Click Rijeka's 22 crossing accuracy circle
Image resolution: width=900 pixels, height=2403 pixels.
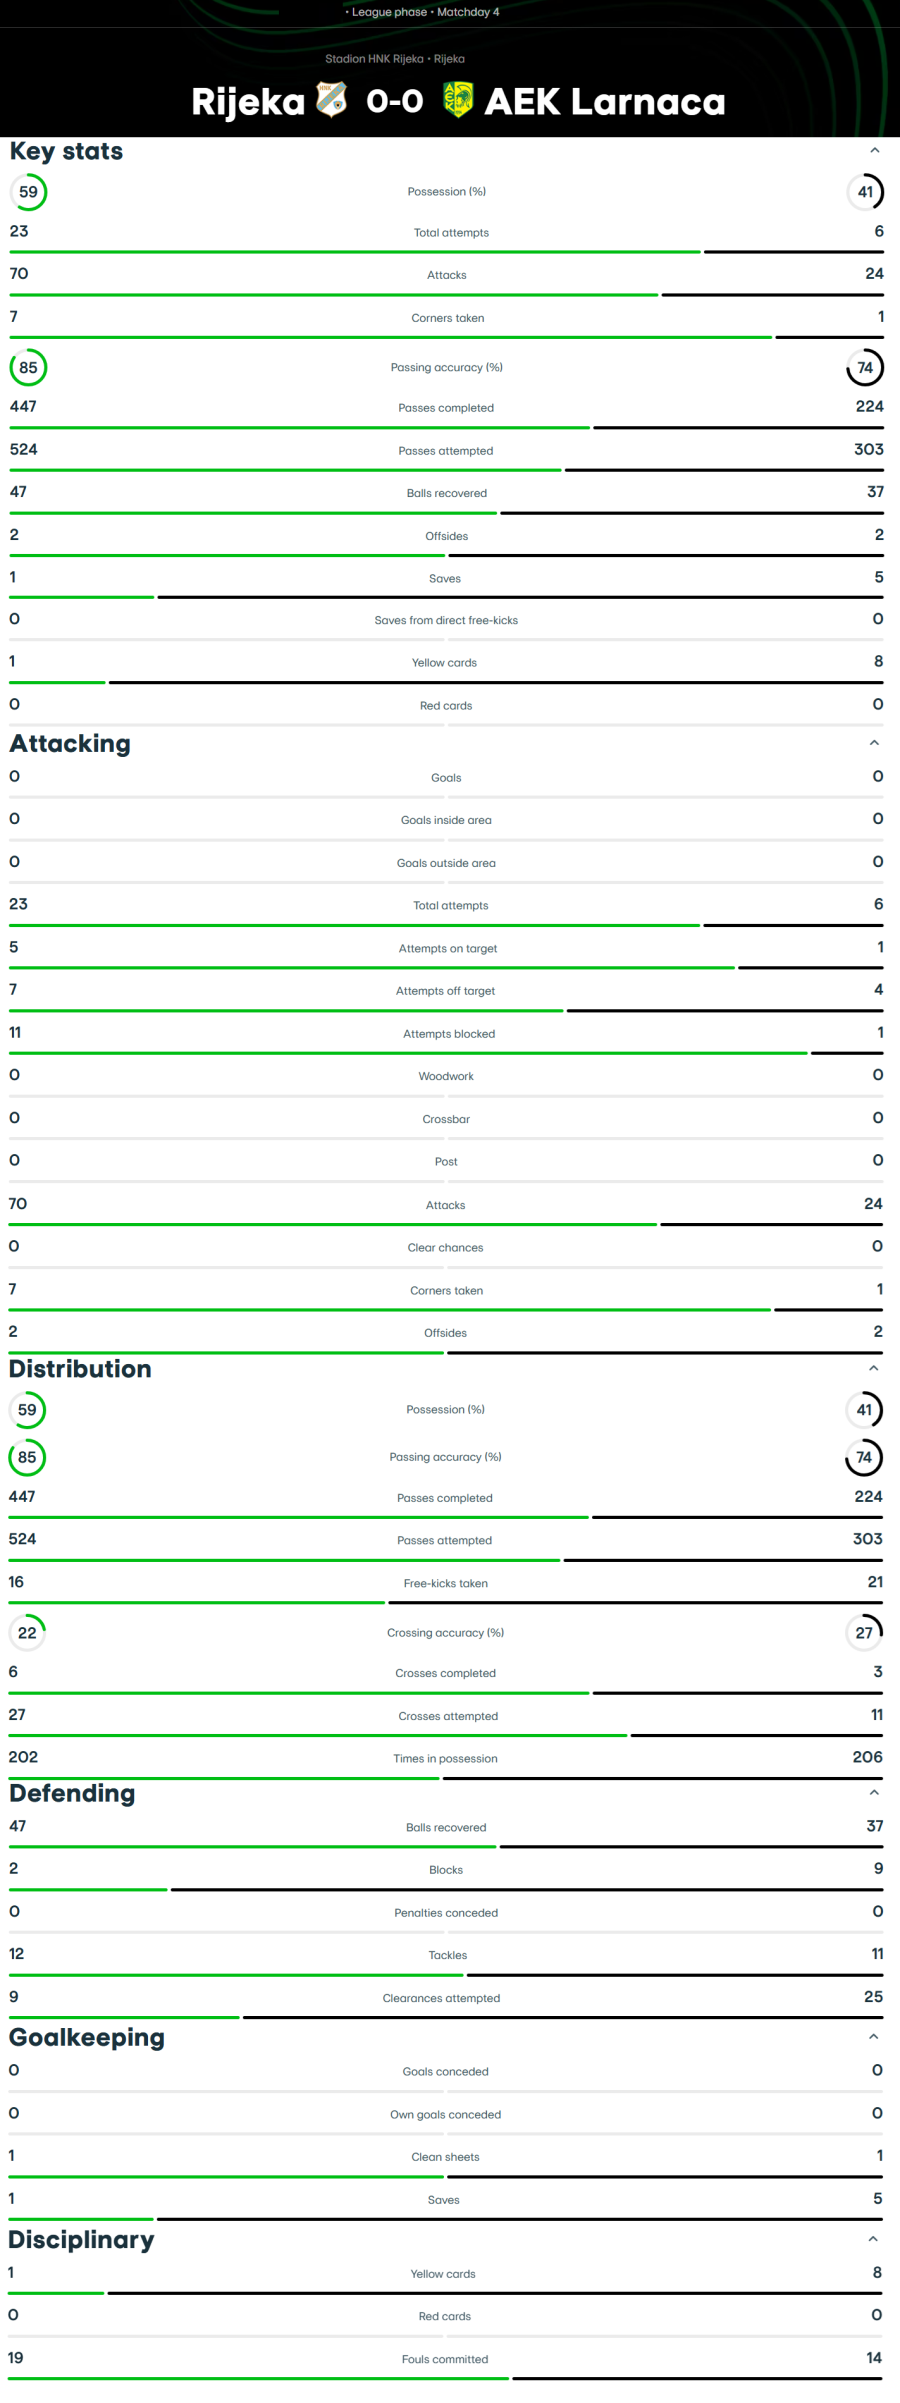(x=27, y=1632)
